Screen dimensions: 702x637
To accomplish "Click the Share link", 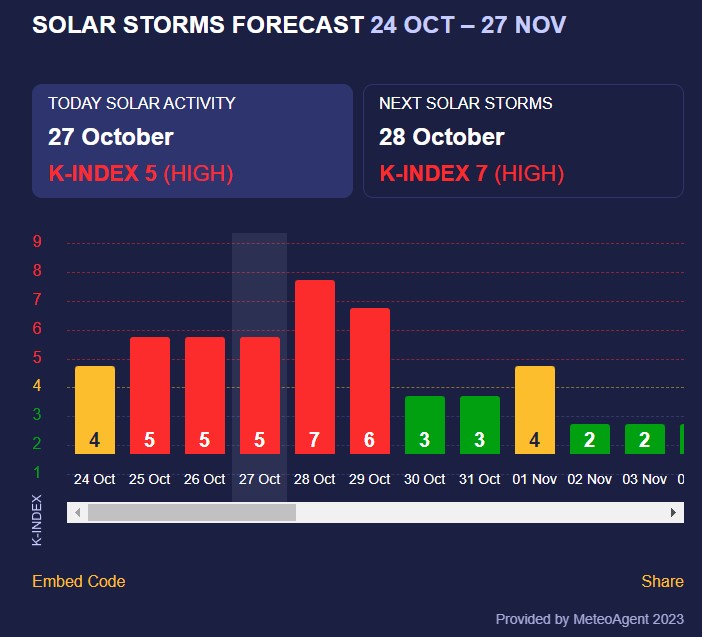I will pyautogui.click(x=662, y=581).
